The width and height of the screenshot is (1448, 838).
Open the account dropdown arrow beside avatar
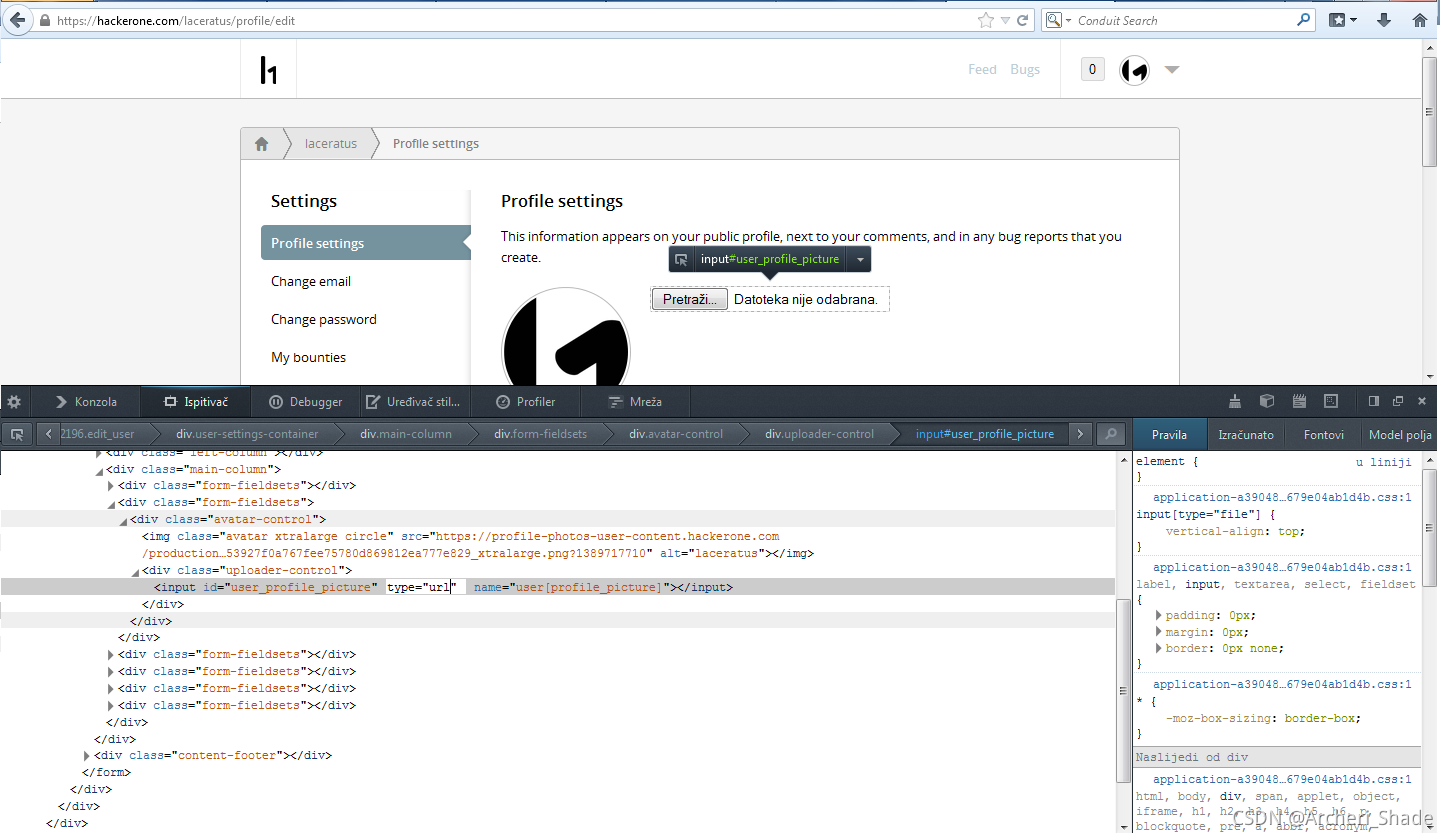(x=1172, y=70)
